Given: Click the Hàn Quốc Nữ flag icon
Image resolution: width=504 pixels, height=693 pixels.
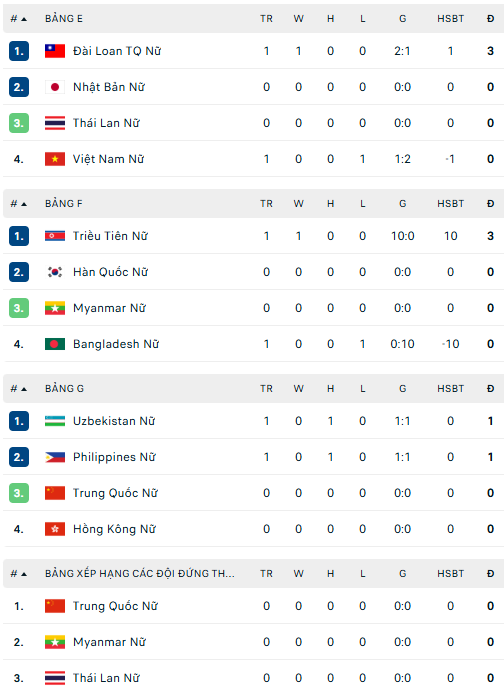Looking at the screenshot, I should [x=55, y=272].
